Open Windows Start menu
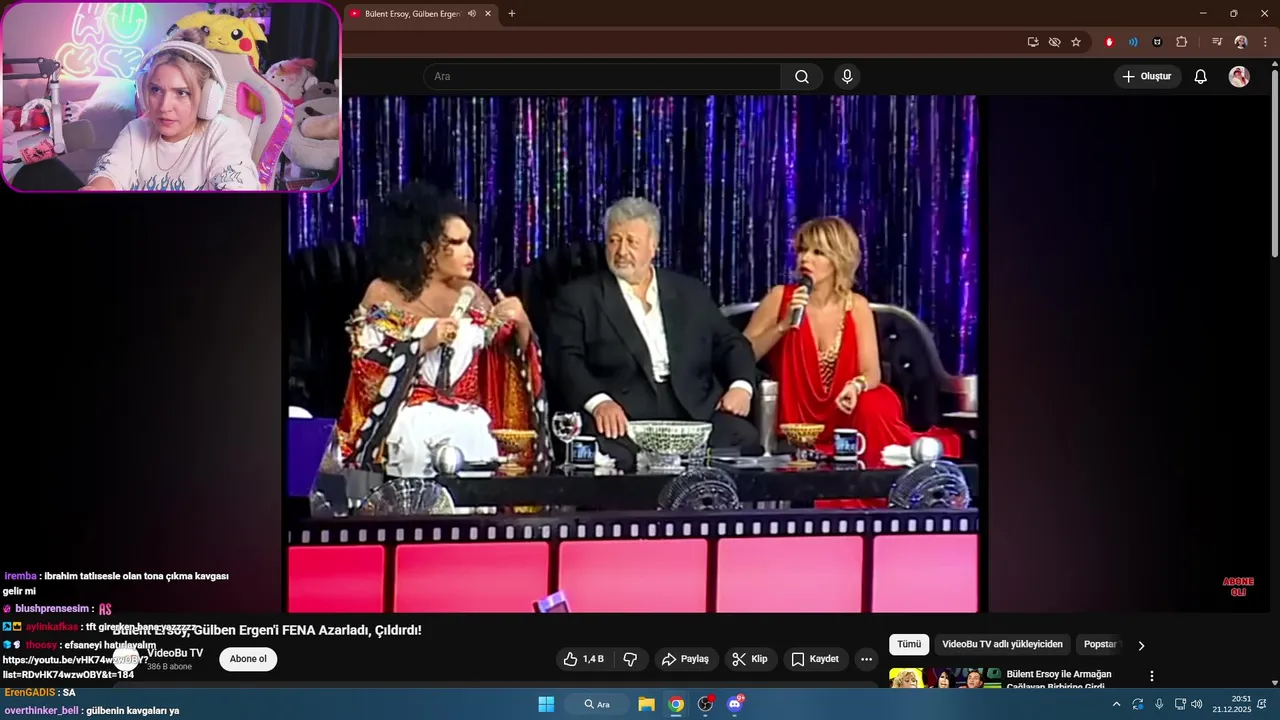Image resolution: width=1280 pixels, height=720 pixels. (546, 704)
